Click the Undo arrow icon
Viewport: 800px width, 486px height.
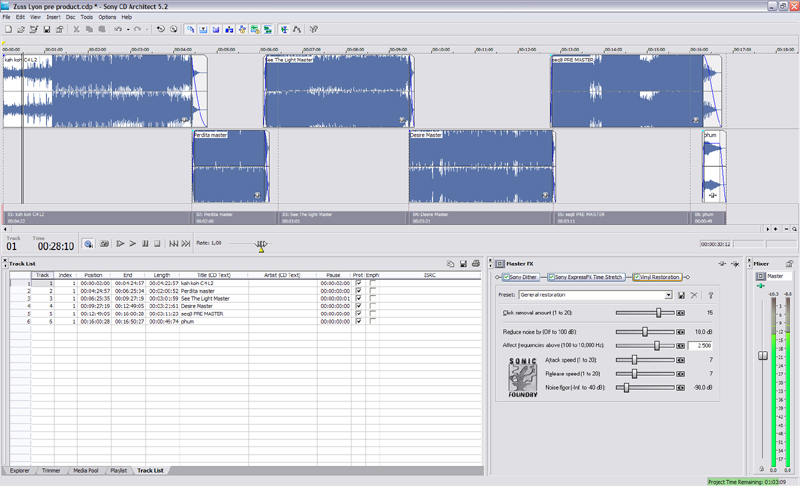[118, 30]
